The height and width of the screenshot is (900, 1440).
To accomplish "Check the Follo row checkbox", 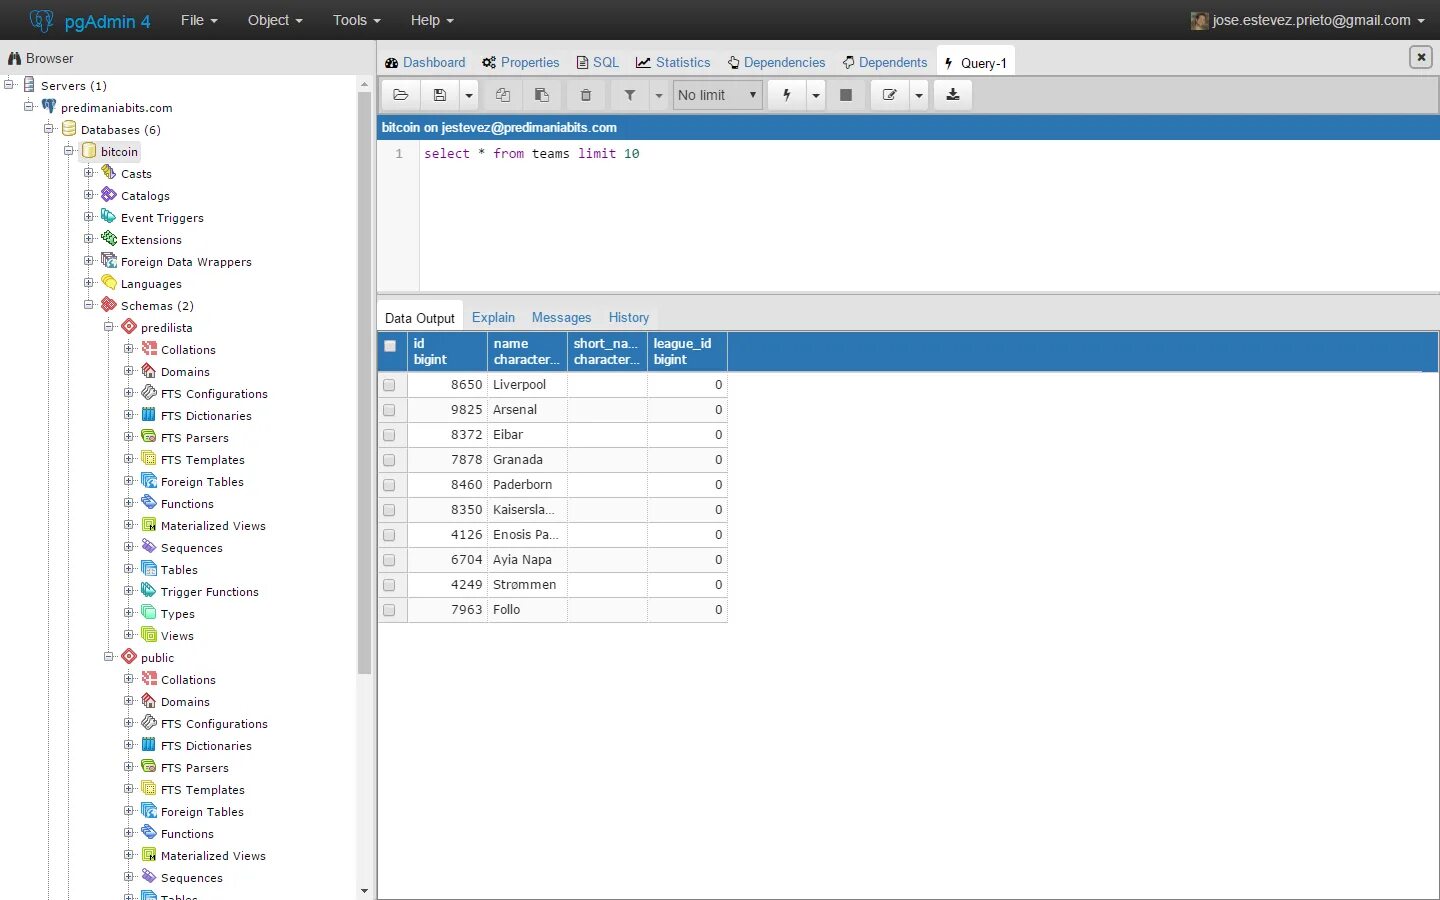I will [389, 610].
